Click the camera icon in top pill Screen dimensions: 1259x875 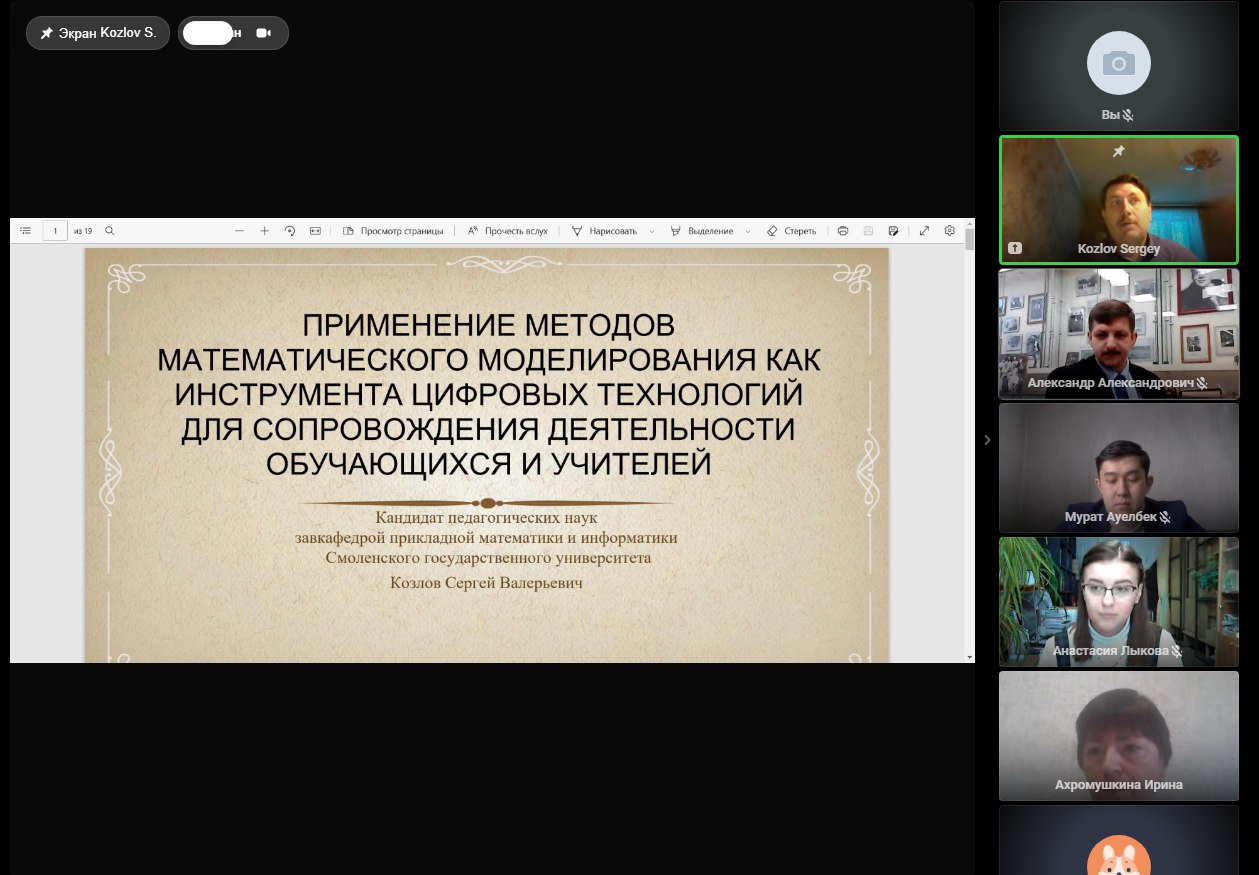pyautogui.click(x=264, y=33)
